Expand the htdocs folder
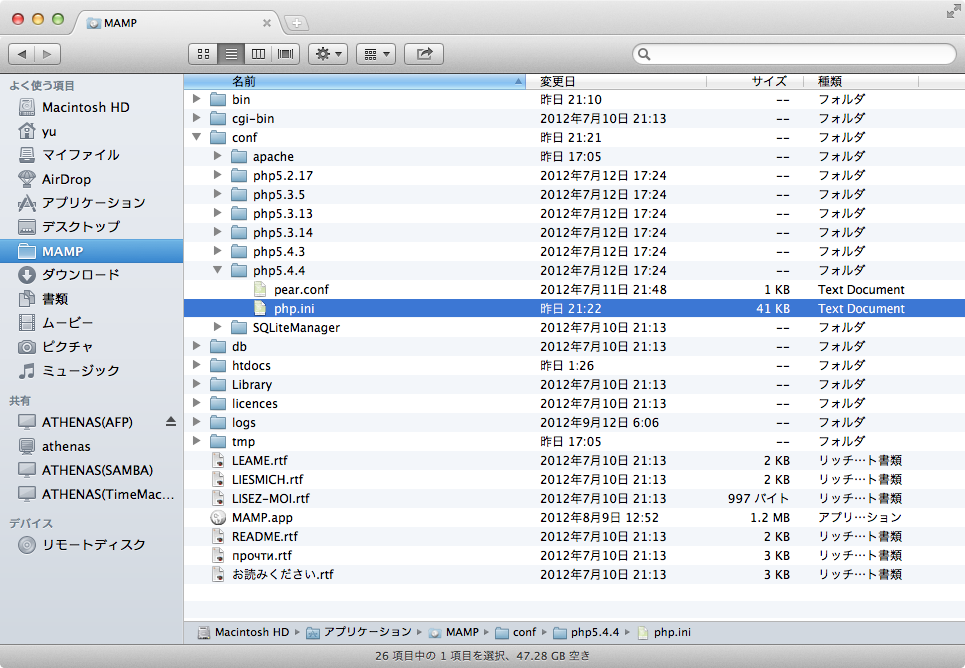The width and height of the screenshot is (965, 668). (196, 365)
